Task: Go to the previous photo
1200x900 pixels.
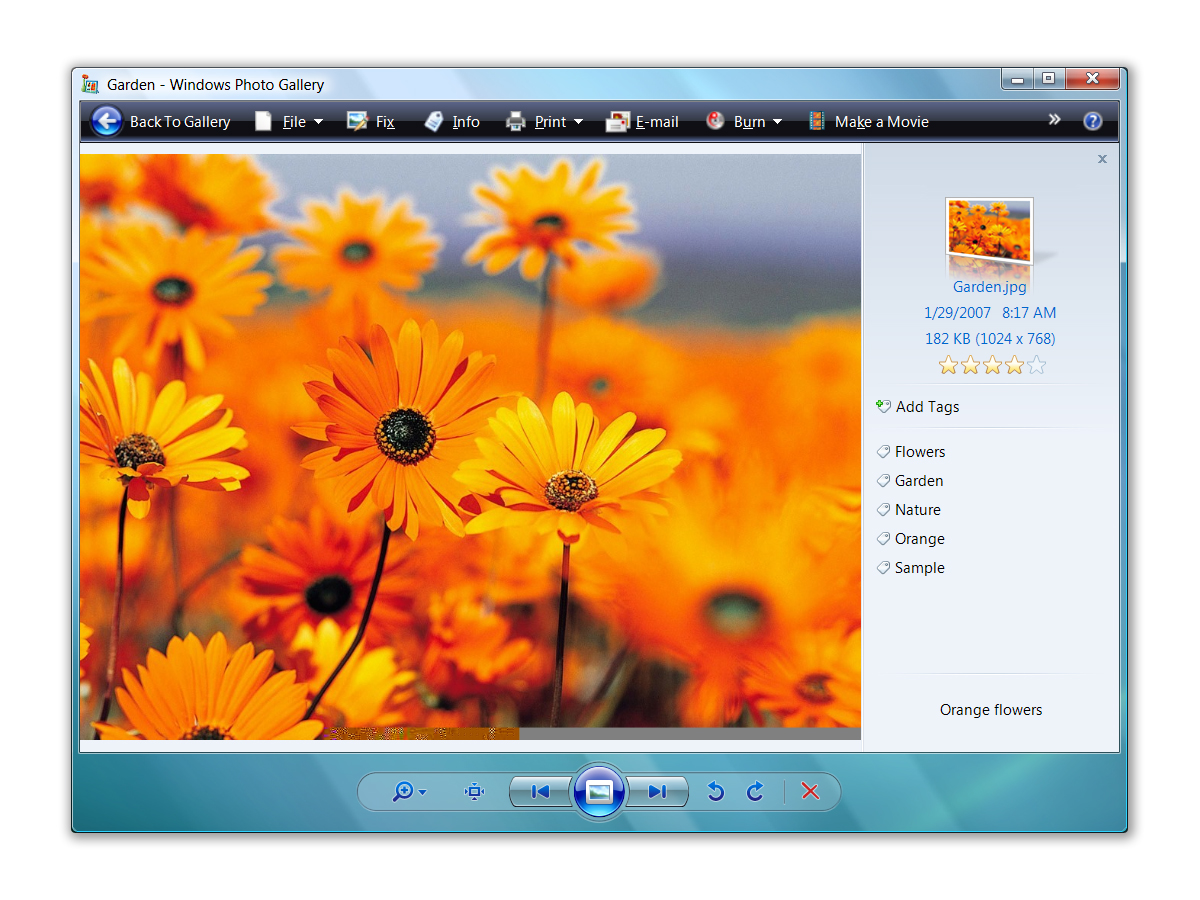Action: 540,792
